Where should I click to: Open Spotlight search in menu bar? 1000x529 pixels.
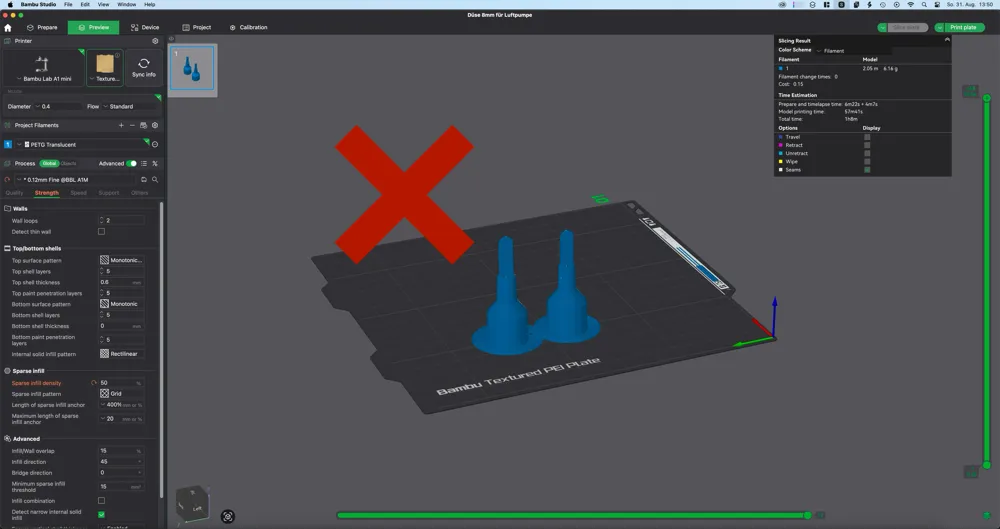(923, 4)
